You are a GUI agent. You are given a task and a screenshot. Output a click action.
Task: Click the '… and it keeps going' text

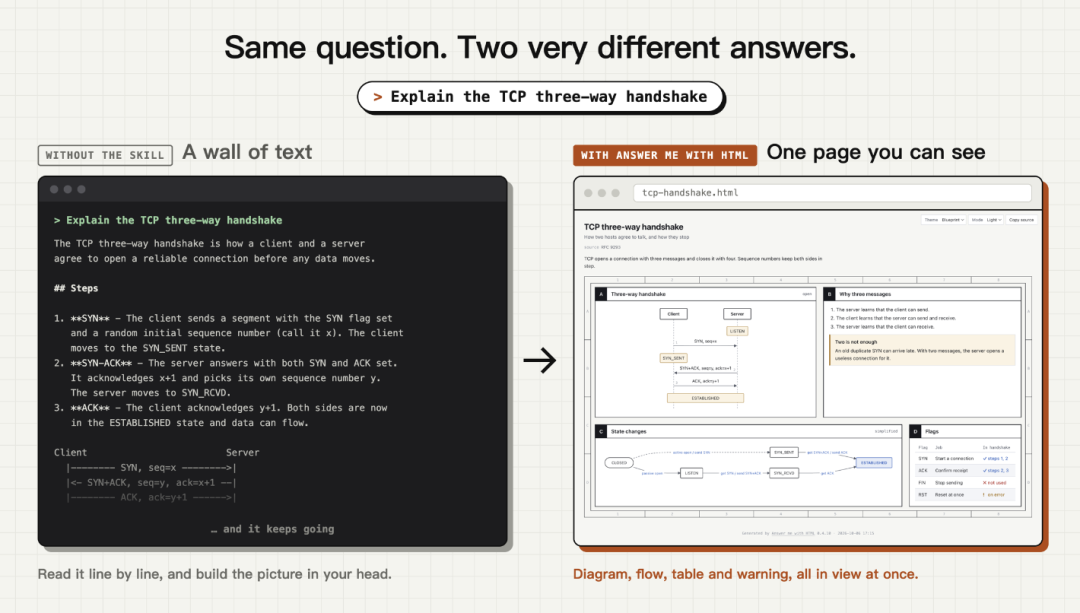point(272,529)
